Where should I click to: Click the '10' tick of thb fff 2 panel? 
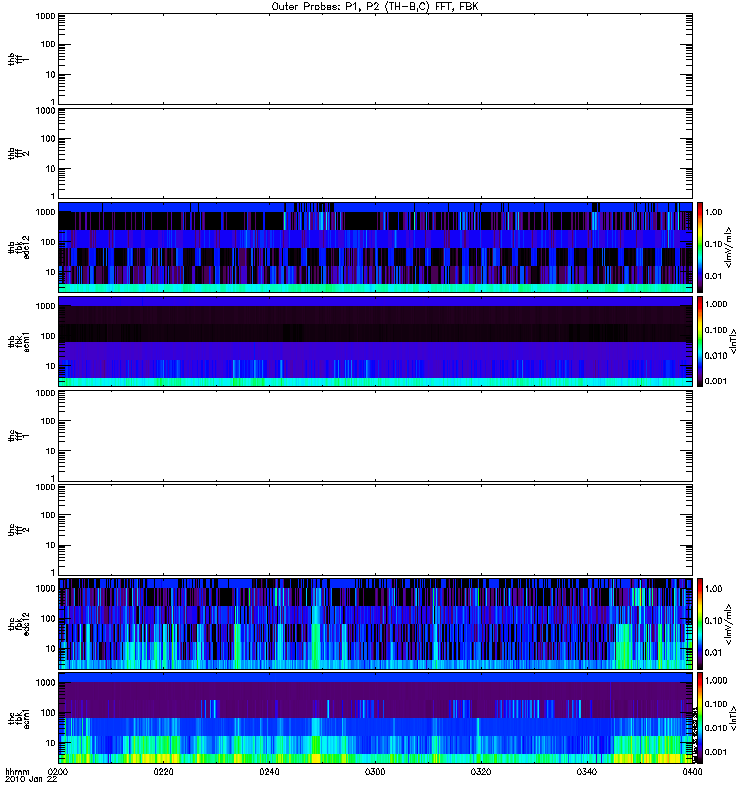51,169
